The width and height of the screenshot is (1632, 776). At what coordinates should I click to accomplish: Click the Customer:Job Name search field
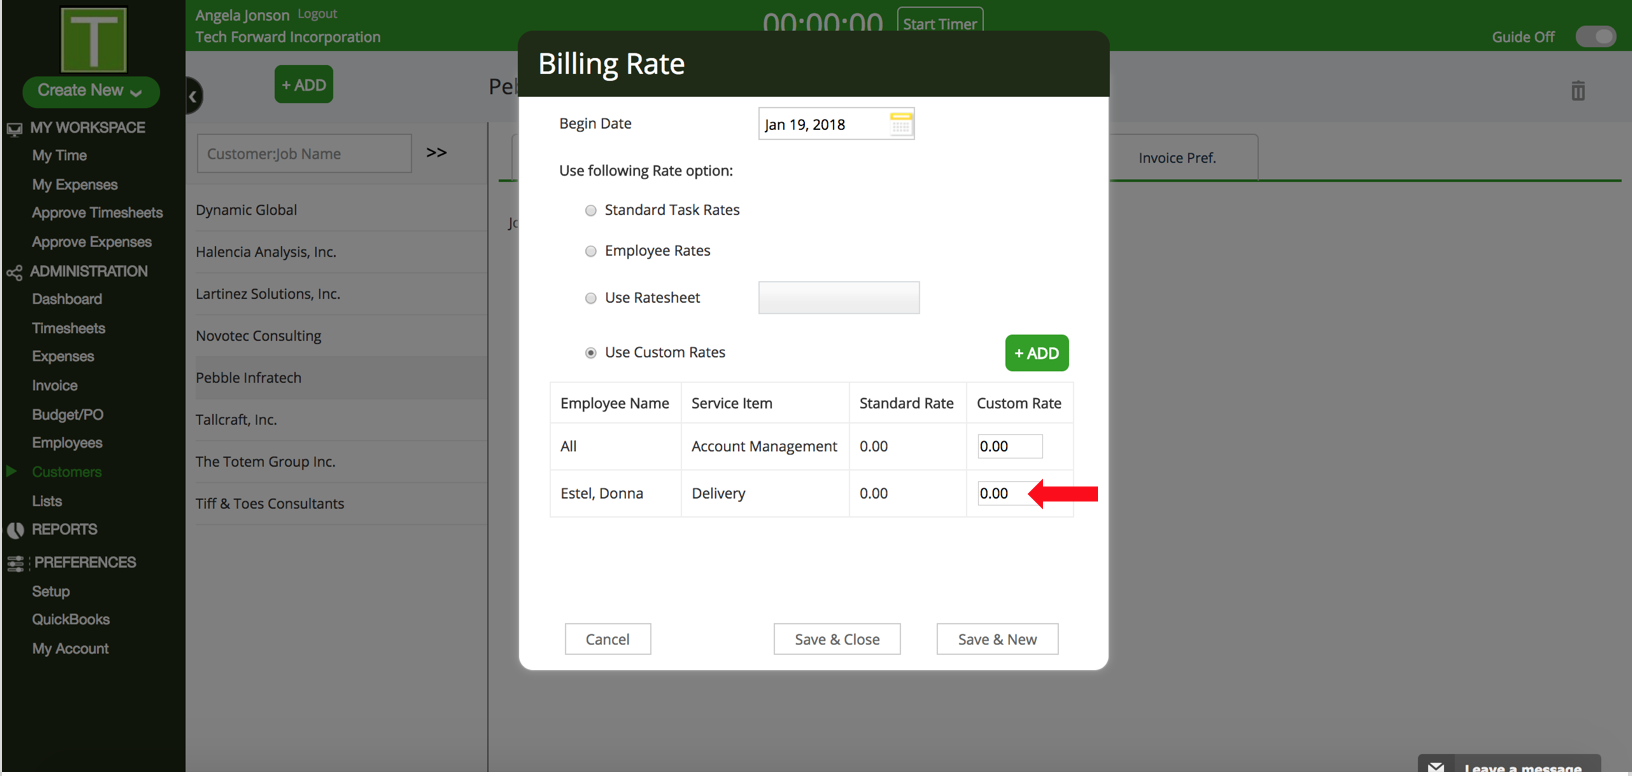tap(304, 154)
